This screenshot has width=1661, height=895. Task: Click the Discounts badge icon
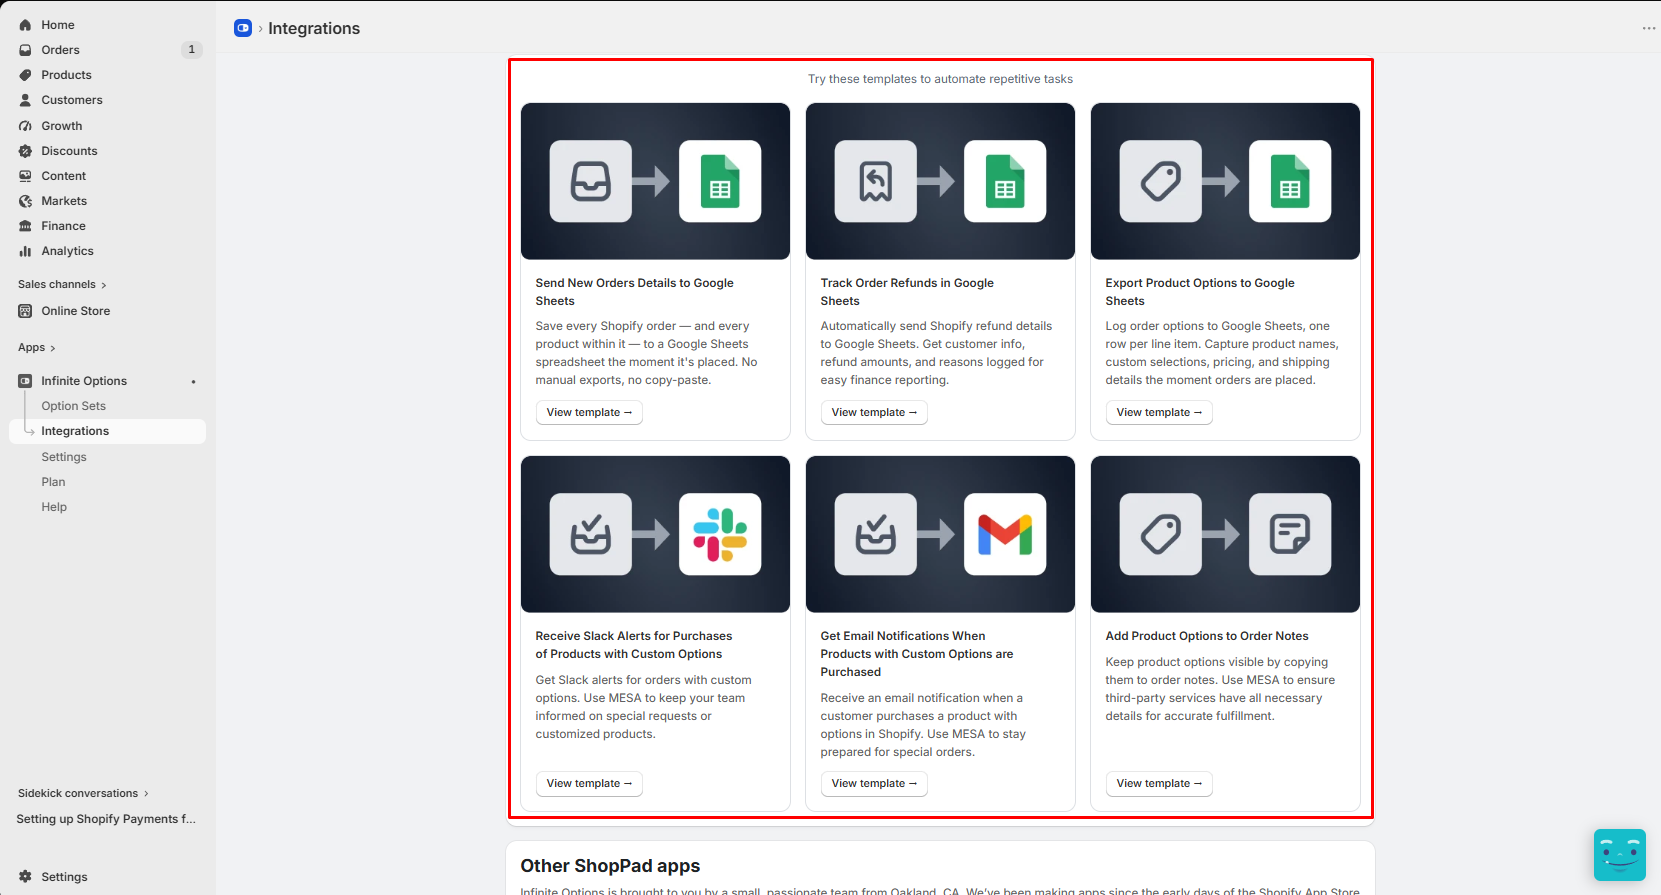pyautogui.click(x=25, y=151)
